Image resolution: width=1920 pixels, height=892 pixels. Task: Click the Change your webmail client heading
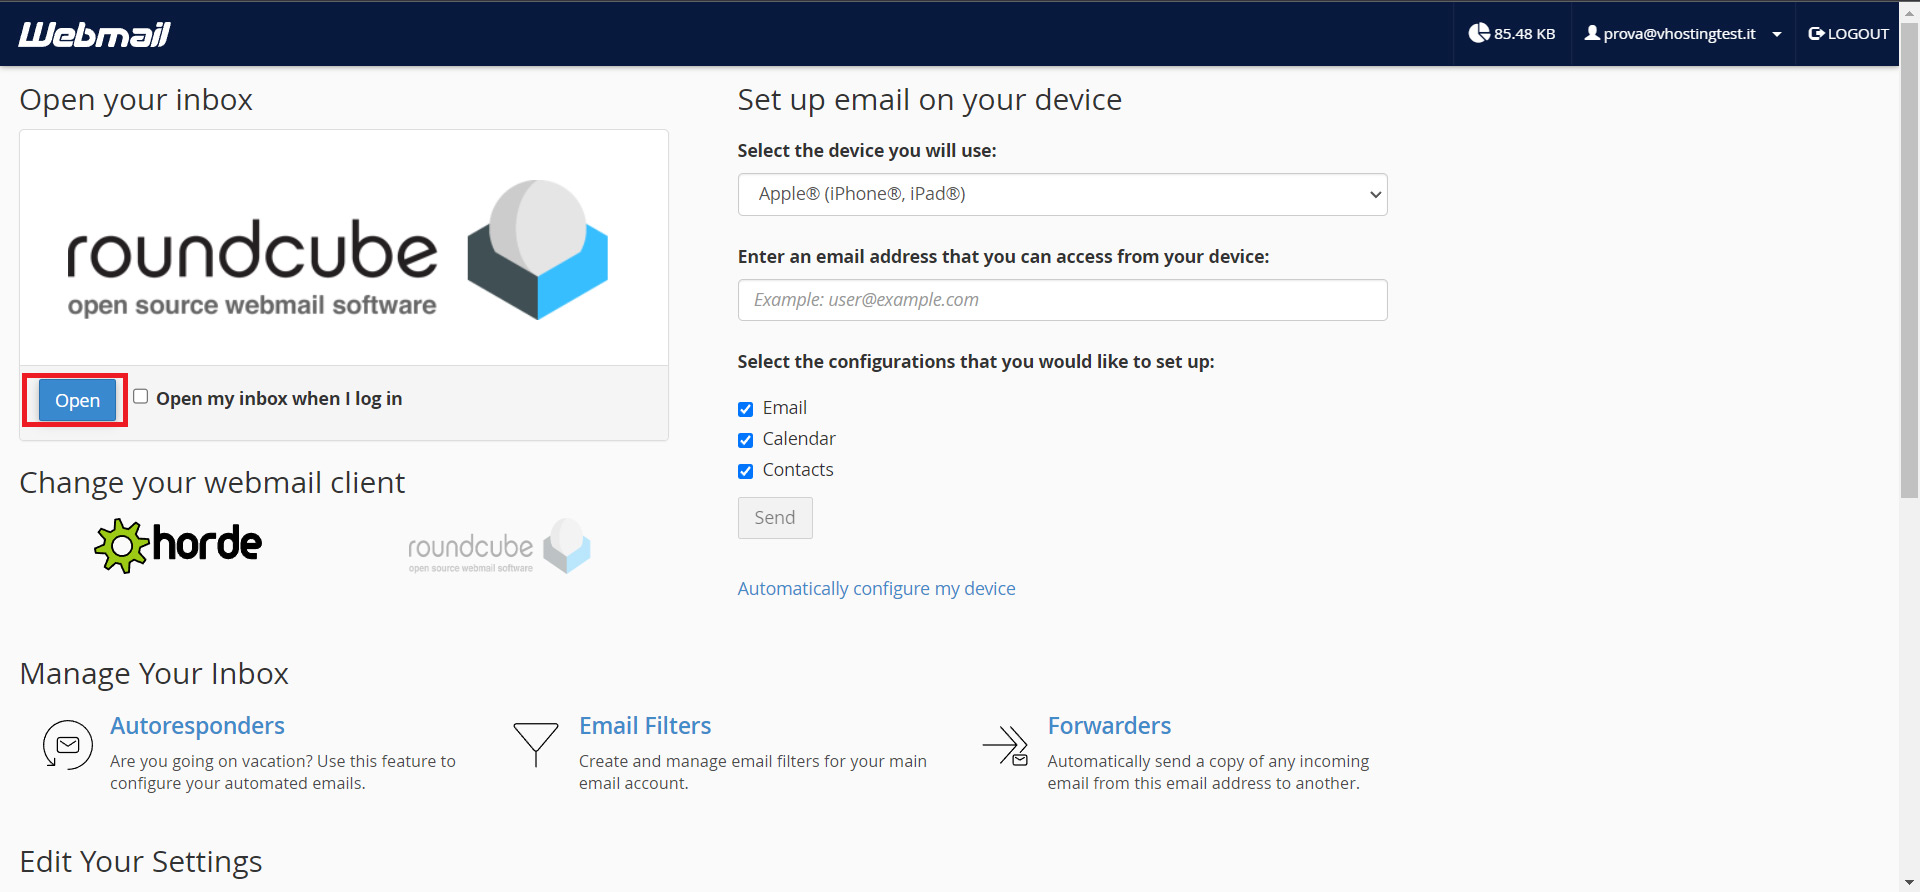(x=212, y=483)
